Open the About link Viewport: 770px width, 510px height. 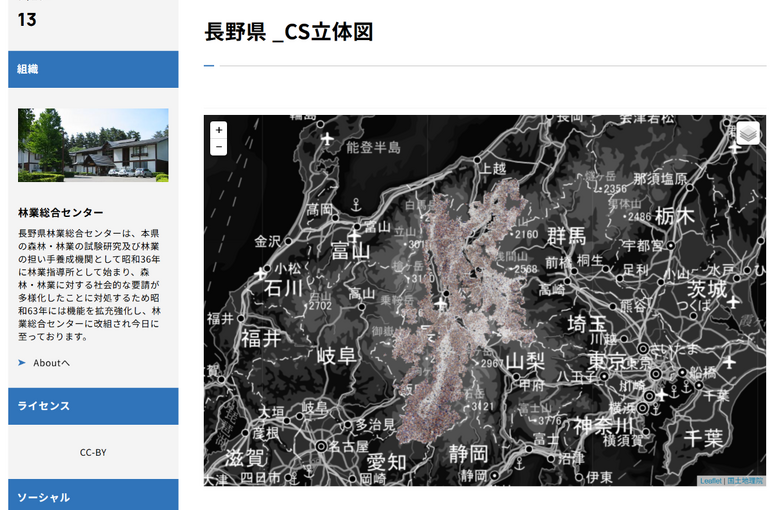coord(52,363)
